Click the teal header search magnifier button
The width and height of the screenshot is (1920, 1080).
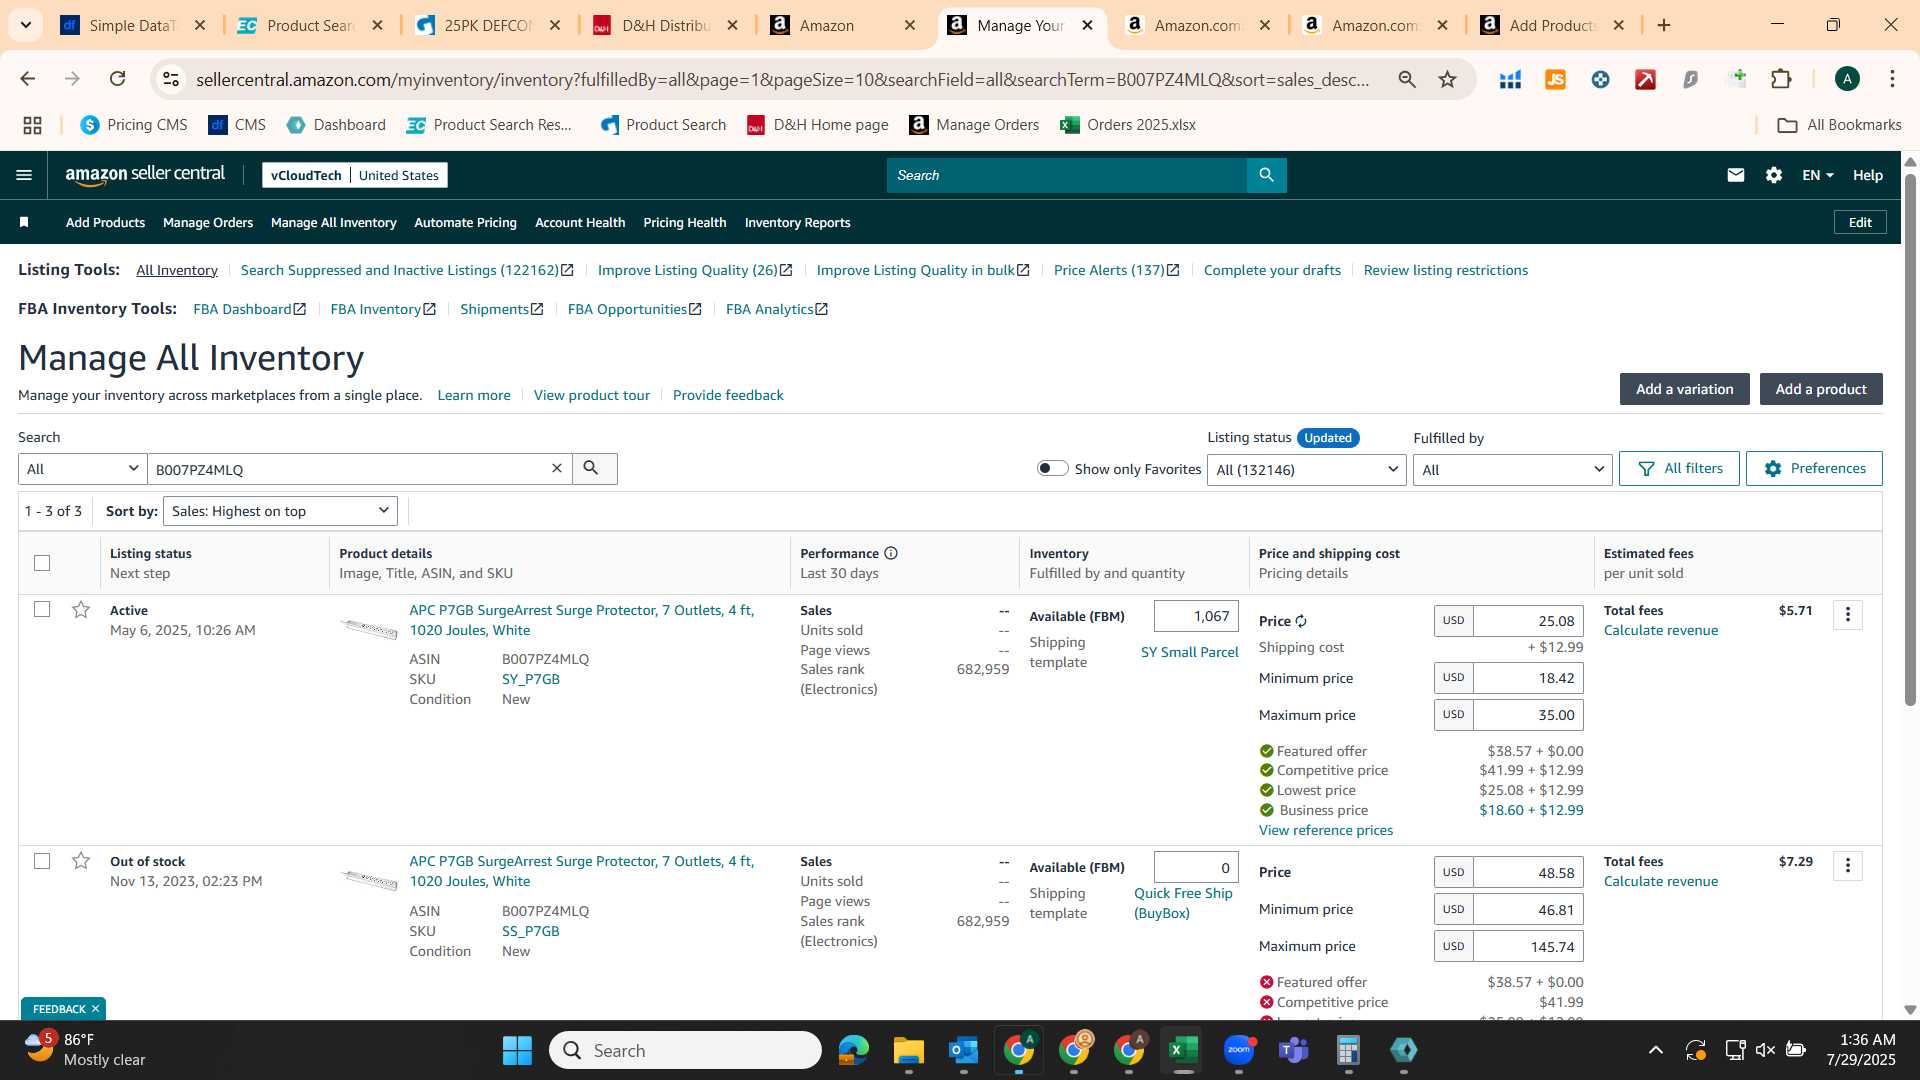1266,175
